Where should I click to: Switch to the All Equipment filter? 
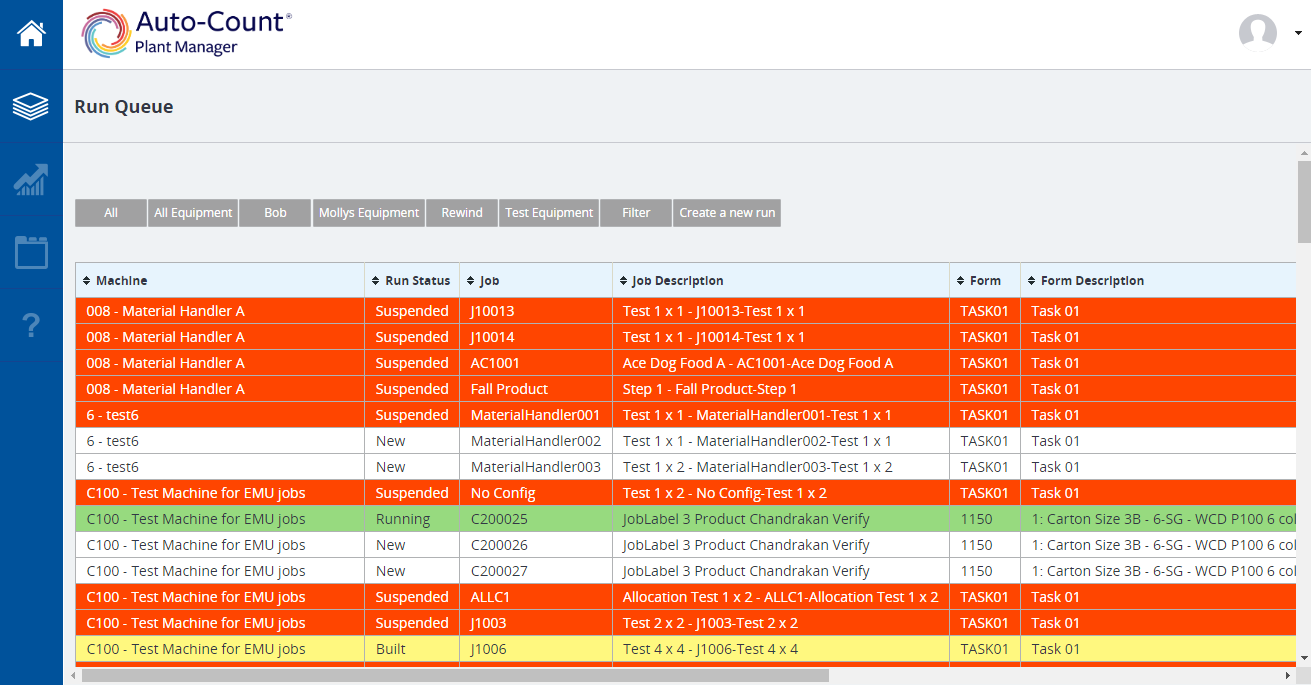[192, 212]
